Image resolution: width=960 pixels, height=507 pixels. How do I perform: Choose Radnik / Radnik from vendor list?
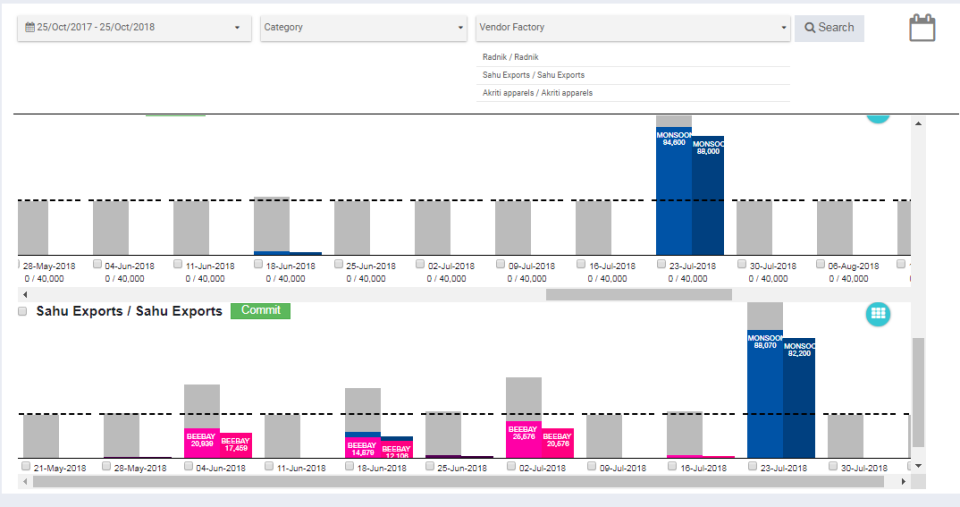coord(510,58)
